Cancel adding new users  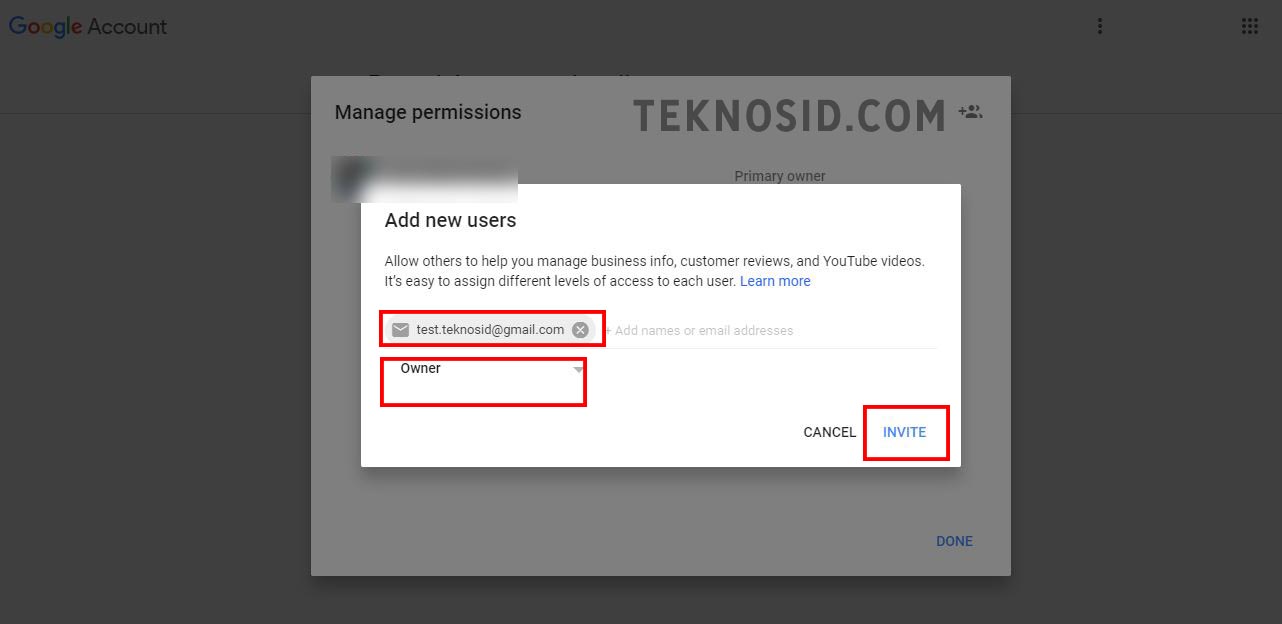point(829,432)
